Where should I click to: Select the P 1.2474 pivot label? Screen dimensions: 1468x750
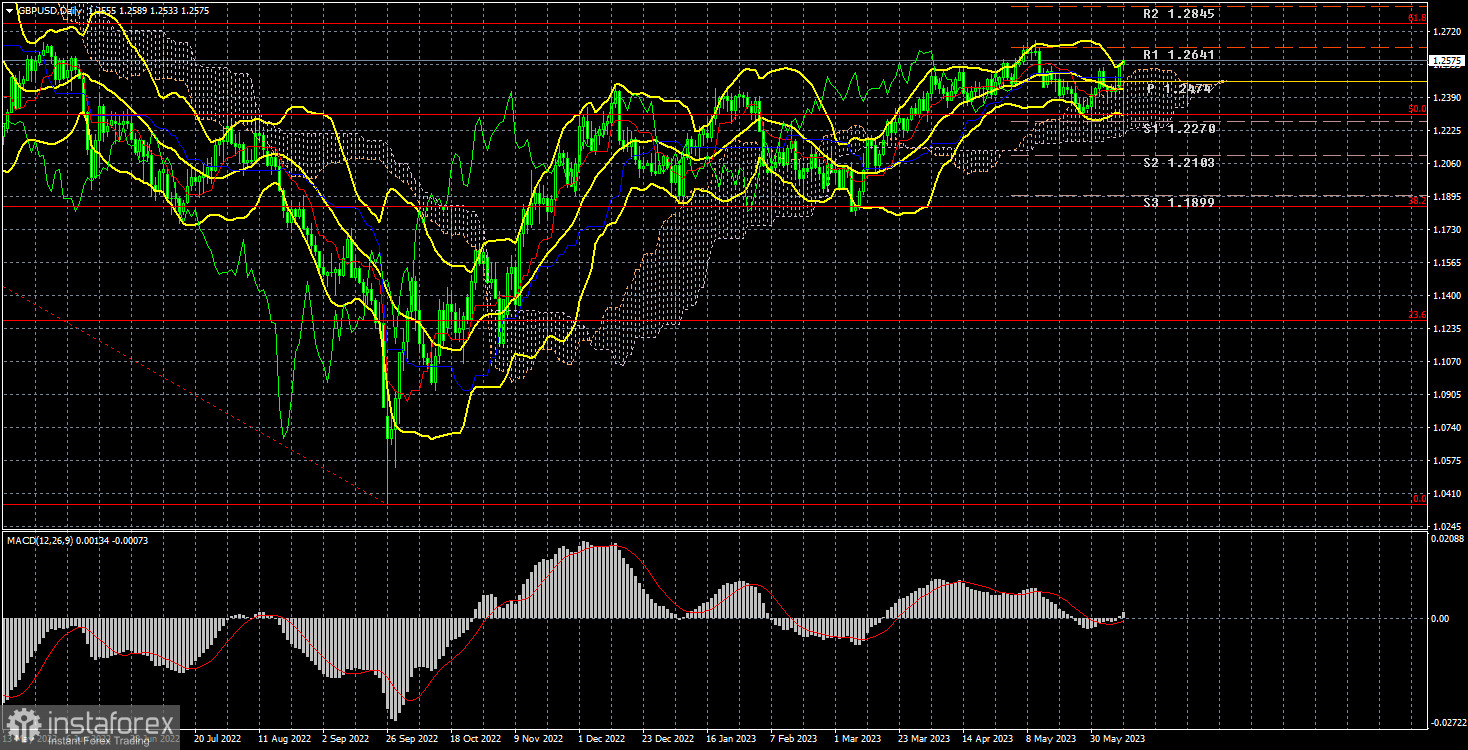(1180, 89)
